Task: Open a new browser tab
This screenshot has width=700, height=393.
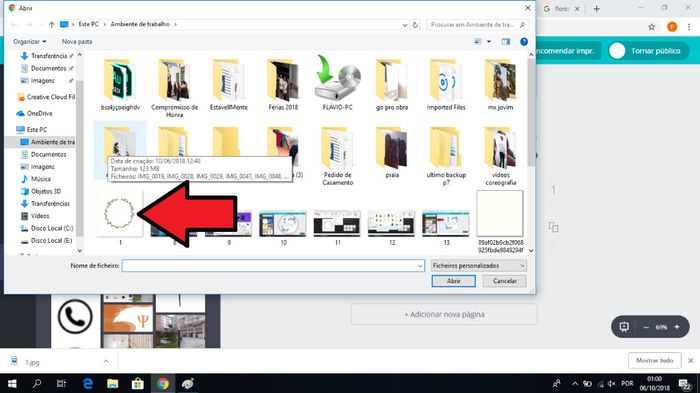Action: [x=597, y=8]
